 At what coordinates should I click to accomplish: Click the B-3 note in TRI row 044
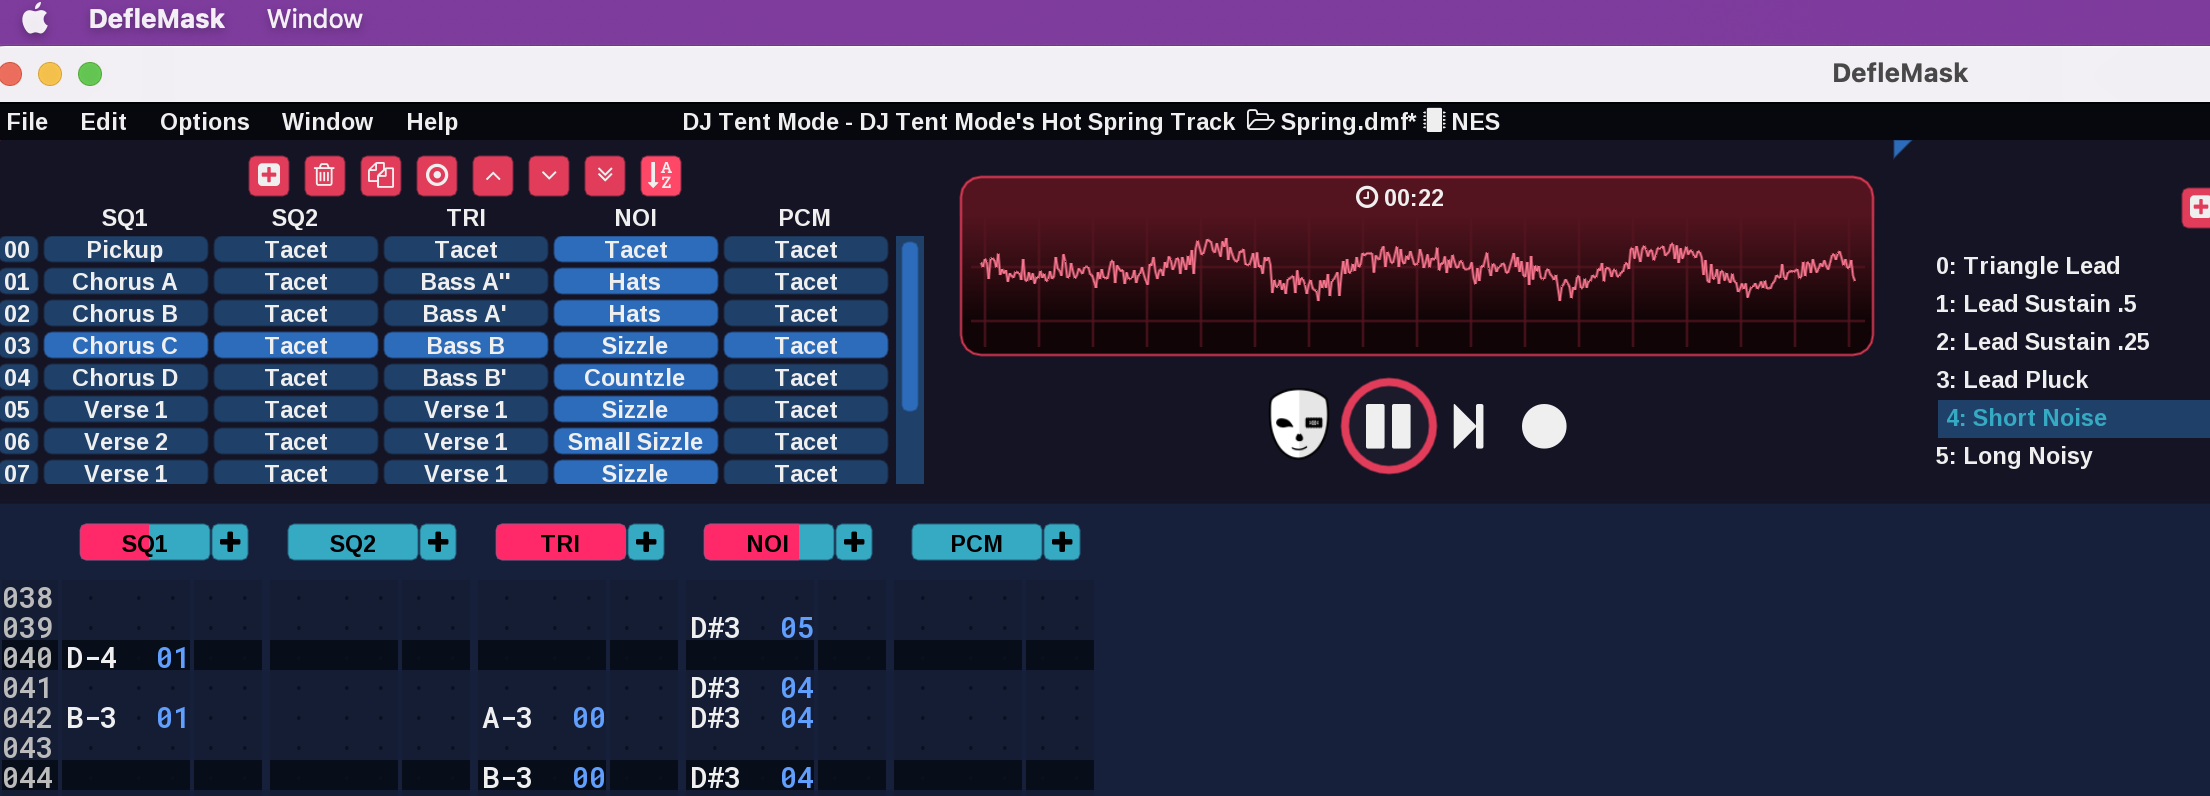pos(507,778)
